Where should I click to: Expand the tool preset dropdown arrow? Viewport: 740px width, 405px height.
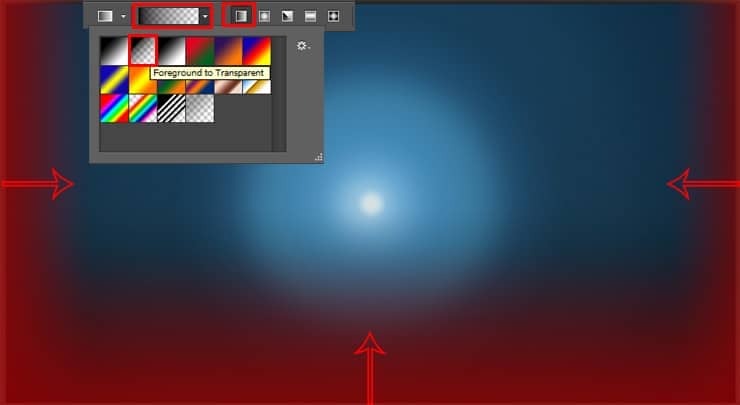123,16
